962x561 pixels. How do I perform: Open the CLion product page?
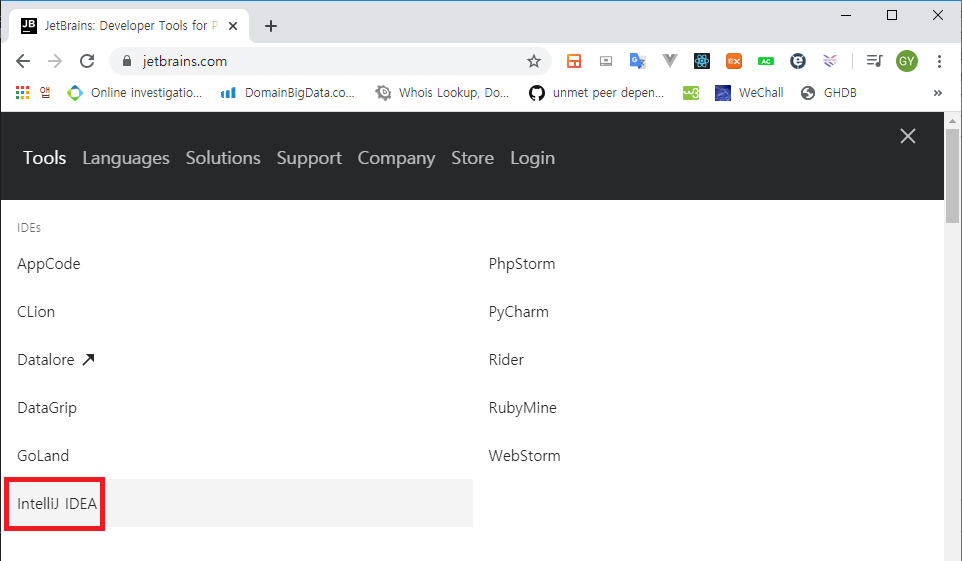36,312
